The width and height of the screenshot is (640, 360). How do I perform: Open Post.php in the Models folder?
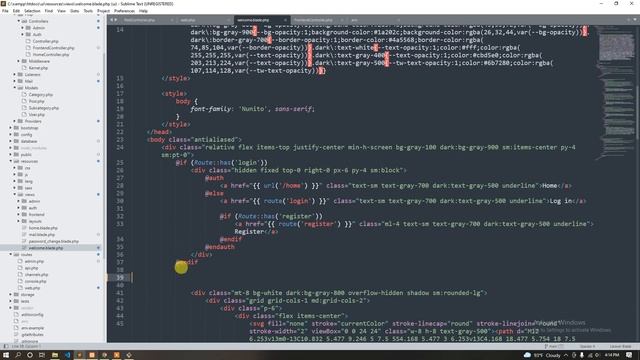pos(36,101)
